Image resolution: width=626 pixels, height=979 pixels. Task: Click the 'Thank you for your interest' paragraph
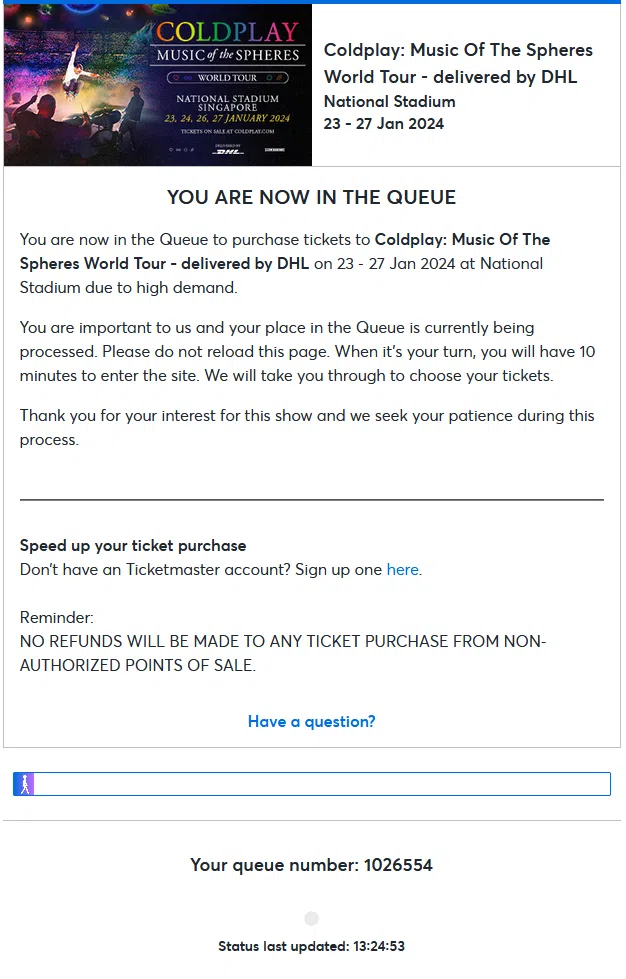click(307, 427)
